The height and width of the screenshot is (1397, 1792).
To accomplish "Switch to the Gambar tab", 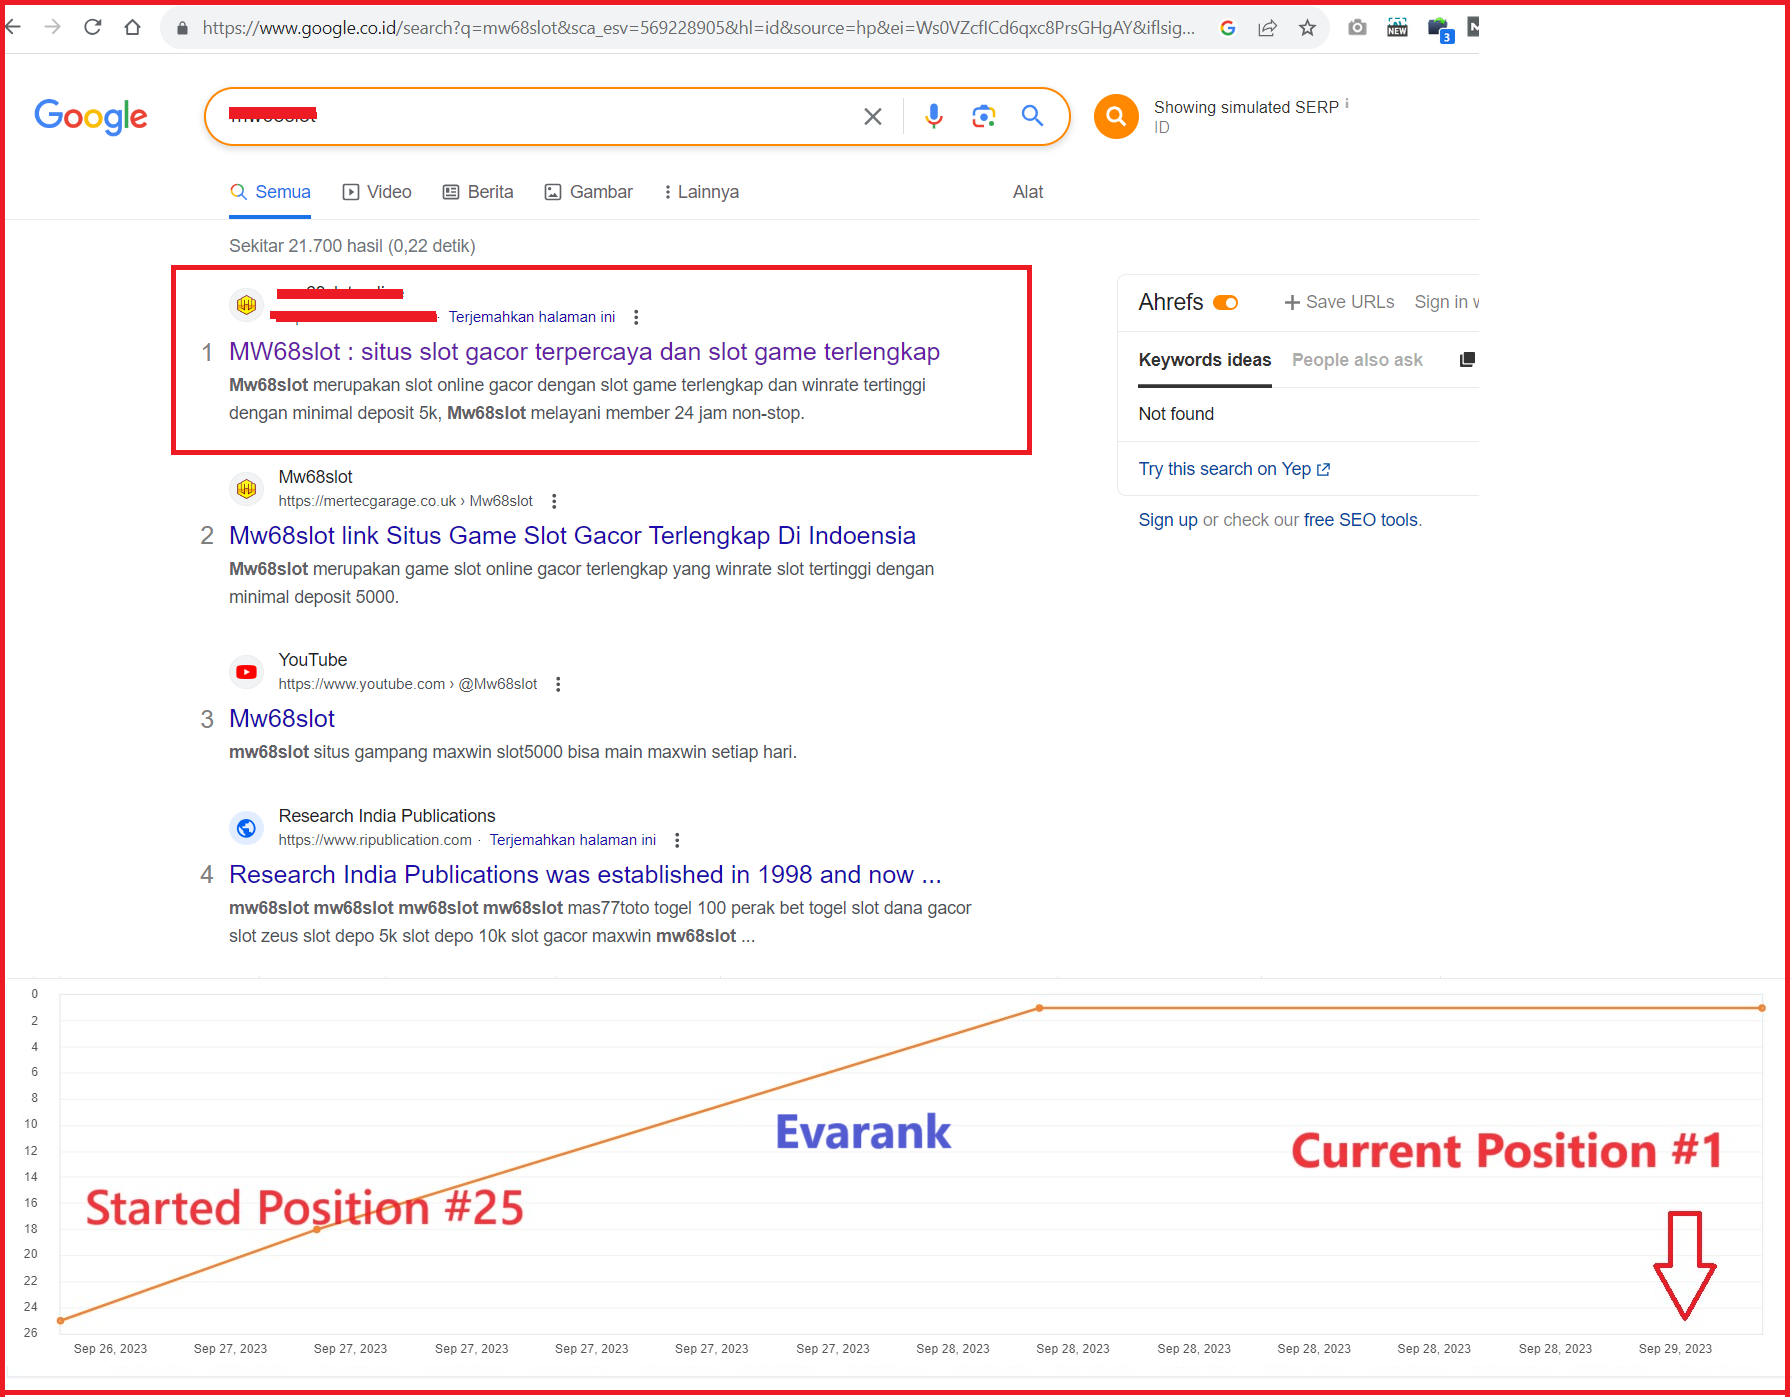I will point(589,192).
